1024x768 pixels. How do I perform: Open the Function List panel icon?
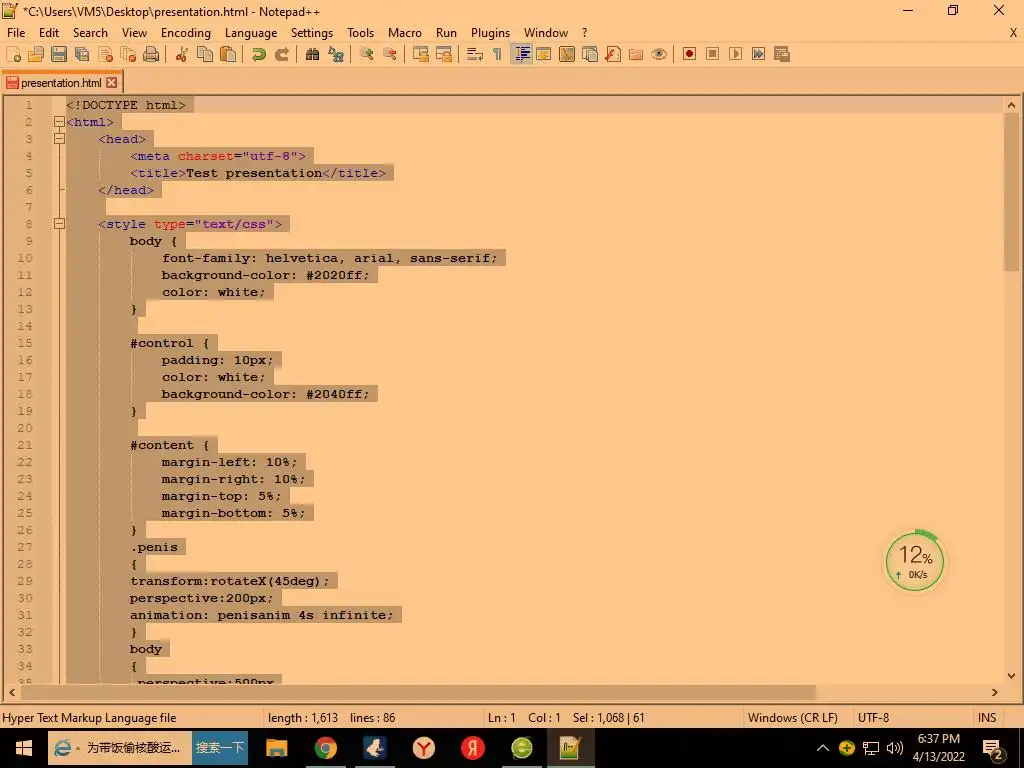point(613,54)
